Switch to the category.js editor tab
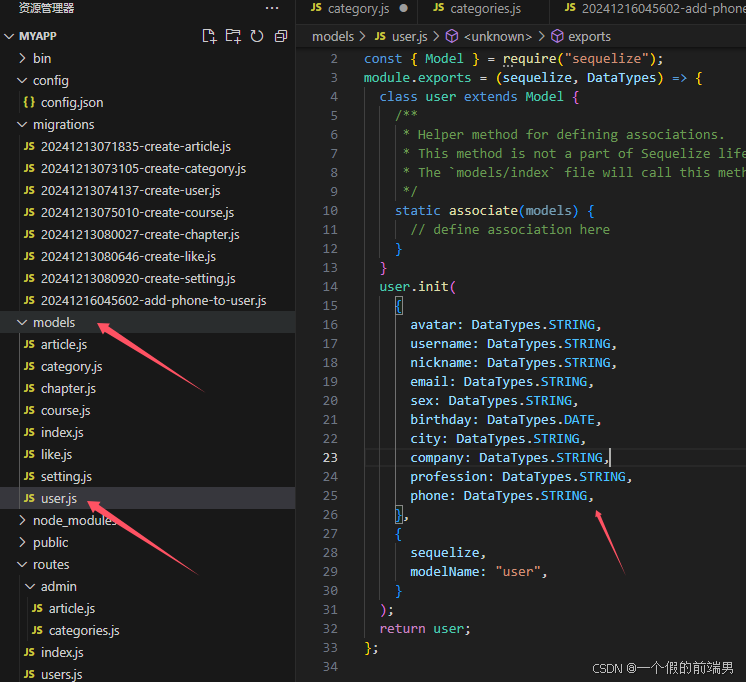 pos(357,9)
